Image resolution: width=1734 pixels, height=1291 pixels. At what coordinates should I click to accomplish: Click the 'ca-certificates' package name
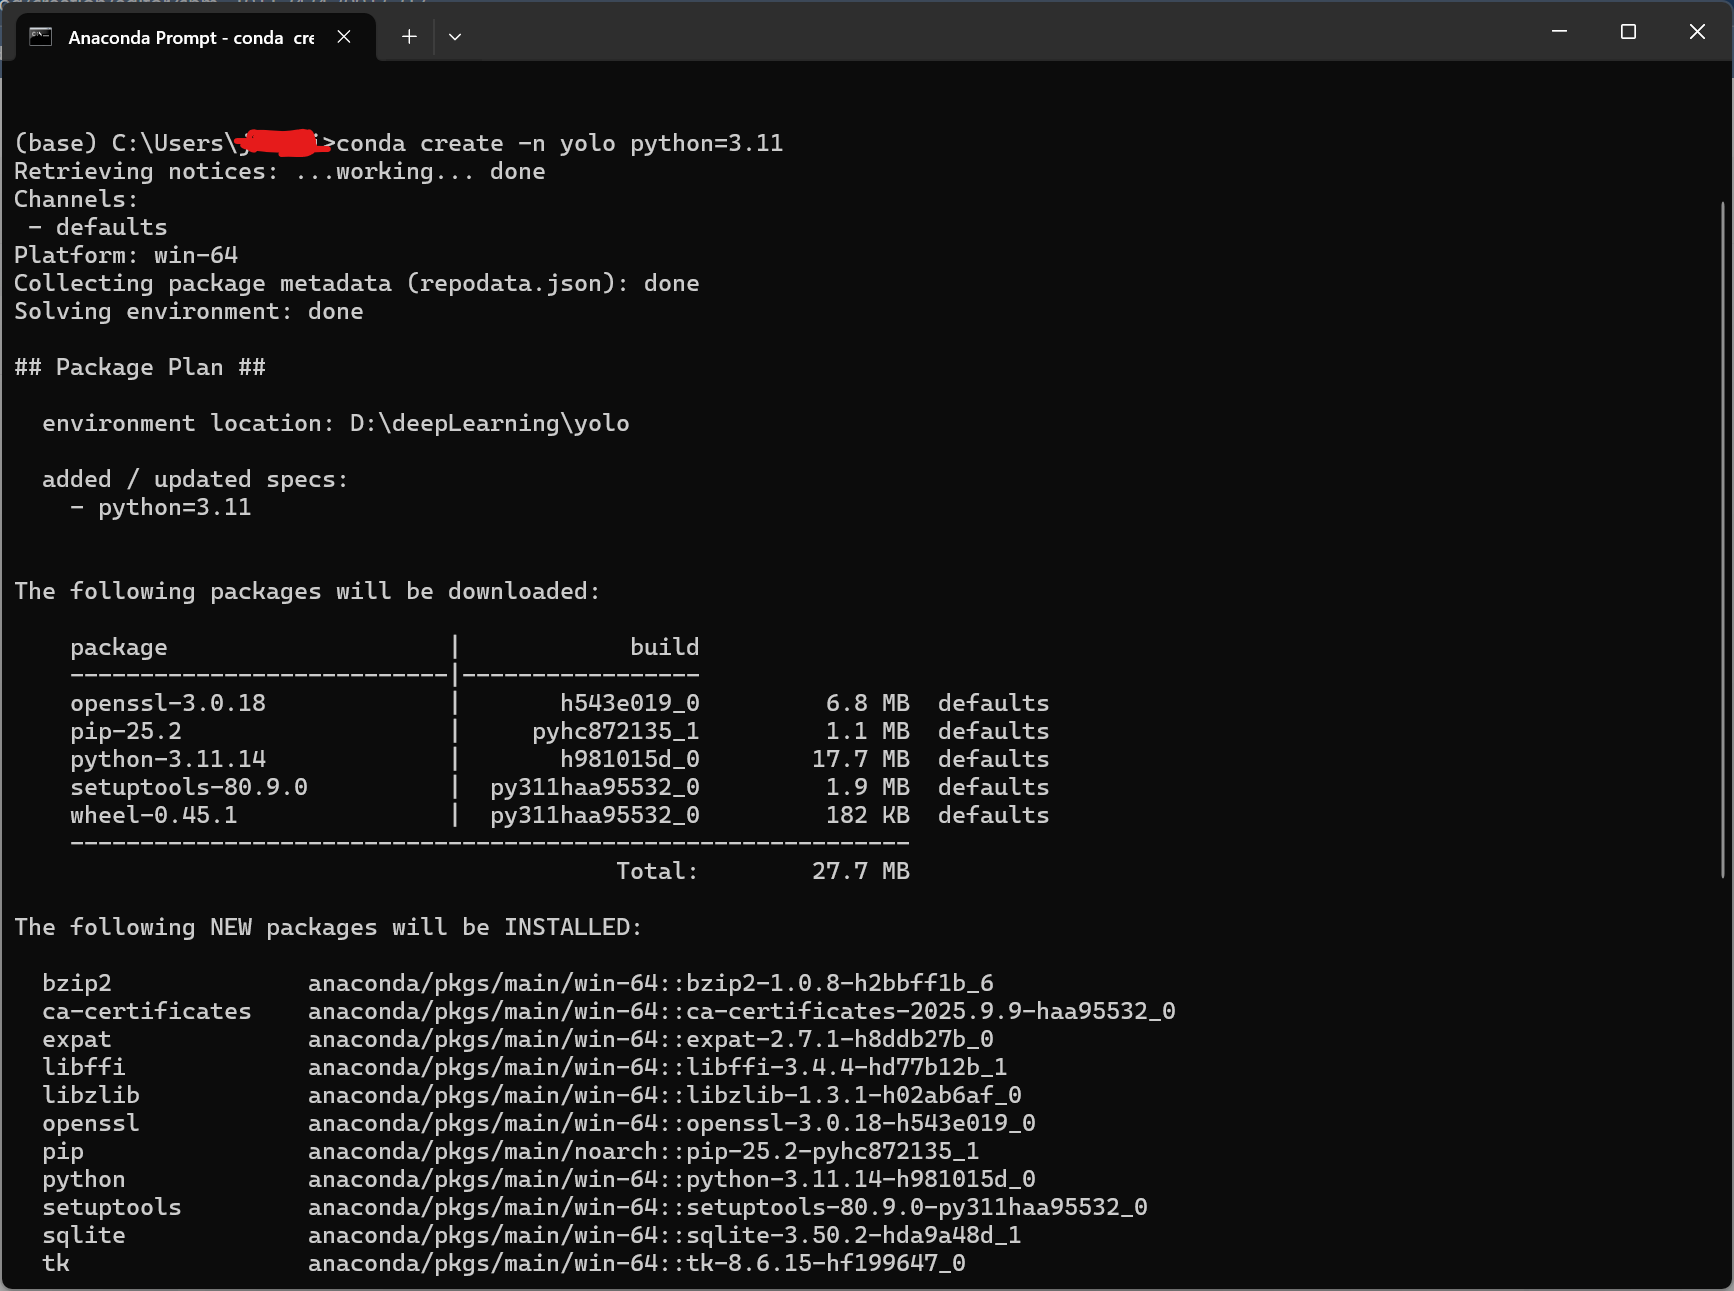(x=147, y=1011)
